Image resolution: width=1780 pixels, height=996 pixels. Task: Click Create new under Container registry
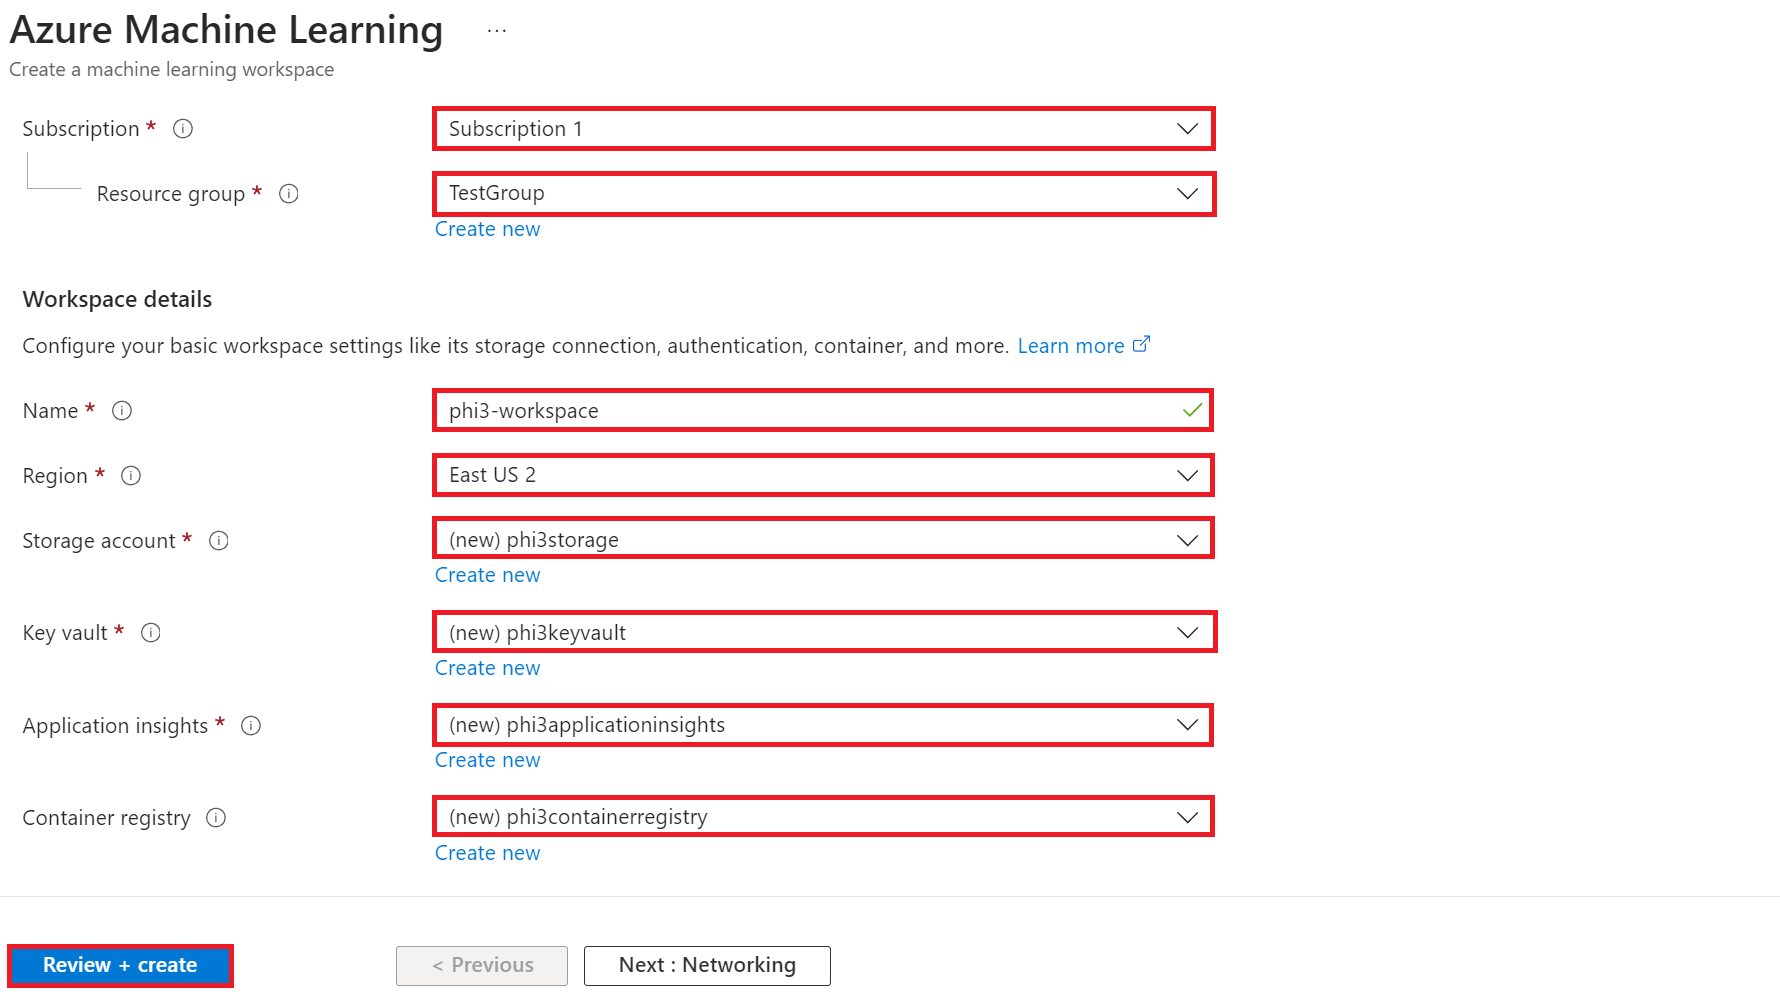click(487, 853)
